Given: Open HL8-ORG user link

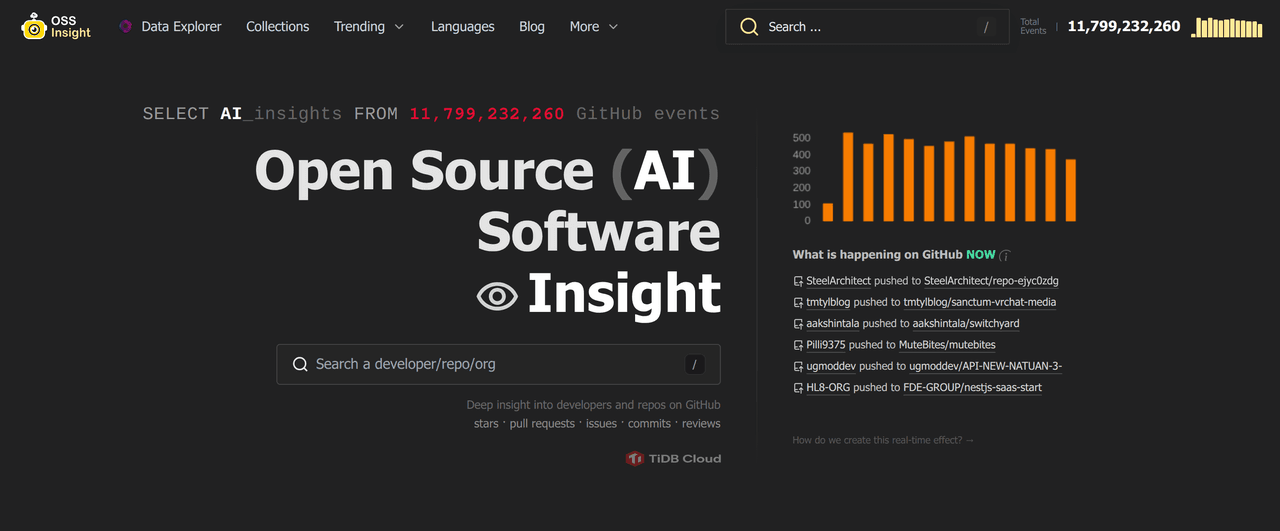Looking at the screenshot, I should tap(828, 388).
